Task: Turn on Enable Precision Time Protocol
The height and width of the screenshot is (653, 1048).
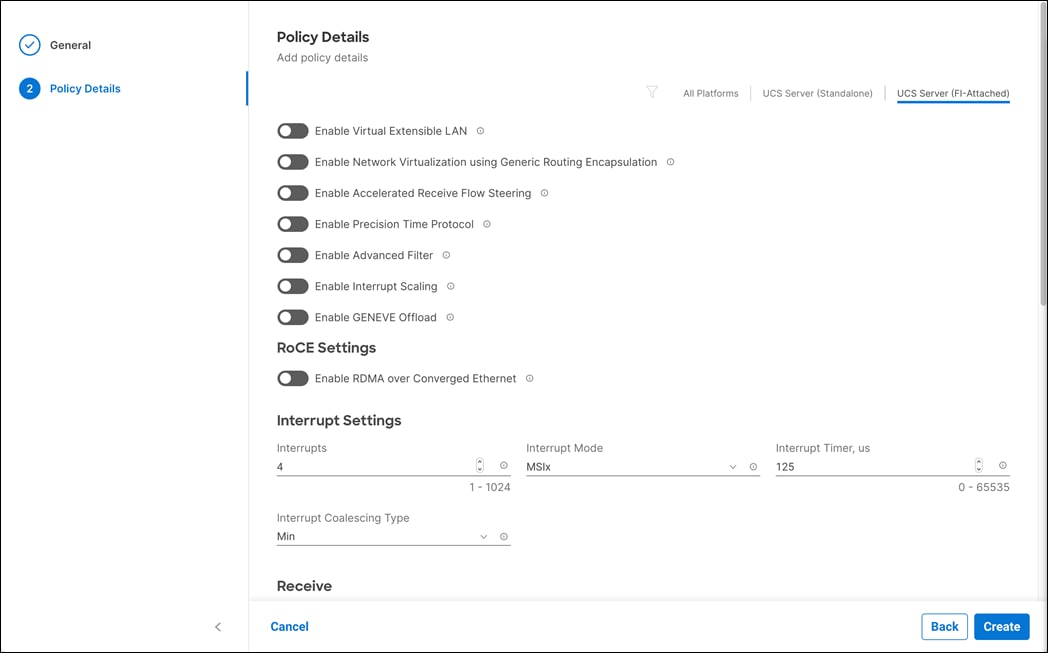Action: click(x=292, y=224)
